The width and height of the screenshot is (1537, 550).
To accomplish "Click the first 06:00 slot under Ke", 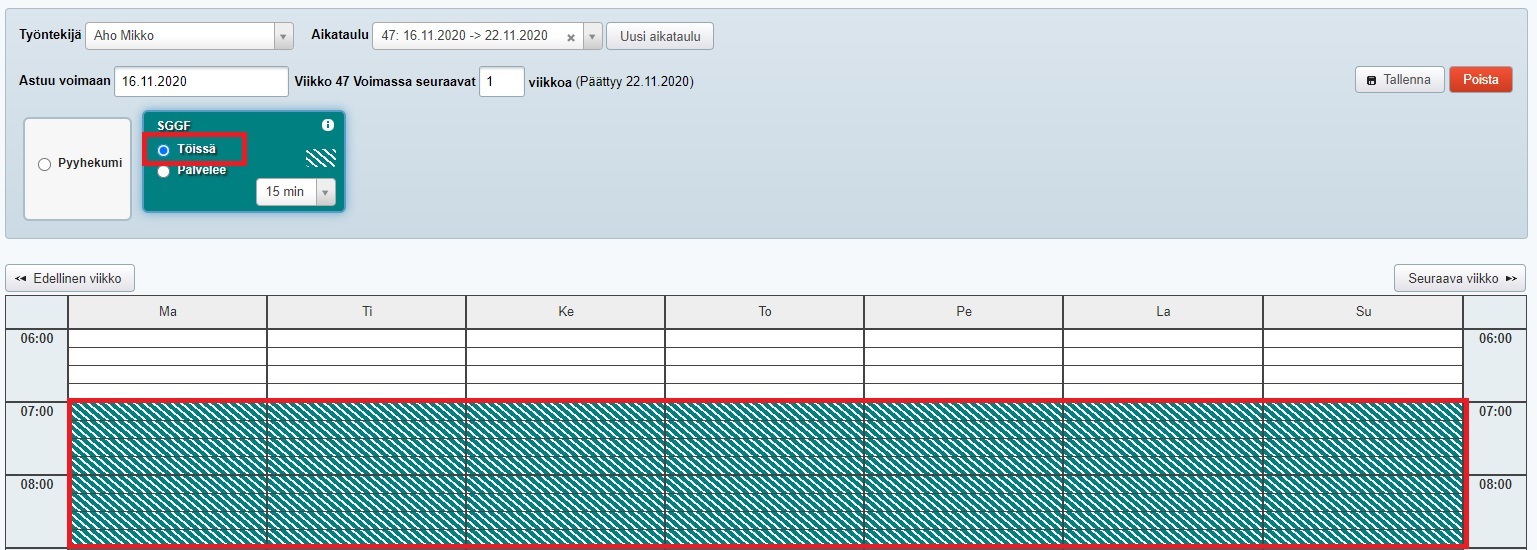I will tap(565, 339).
